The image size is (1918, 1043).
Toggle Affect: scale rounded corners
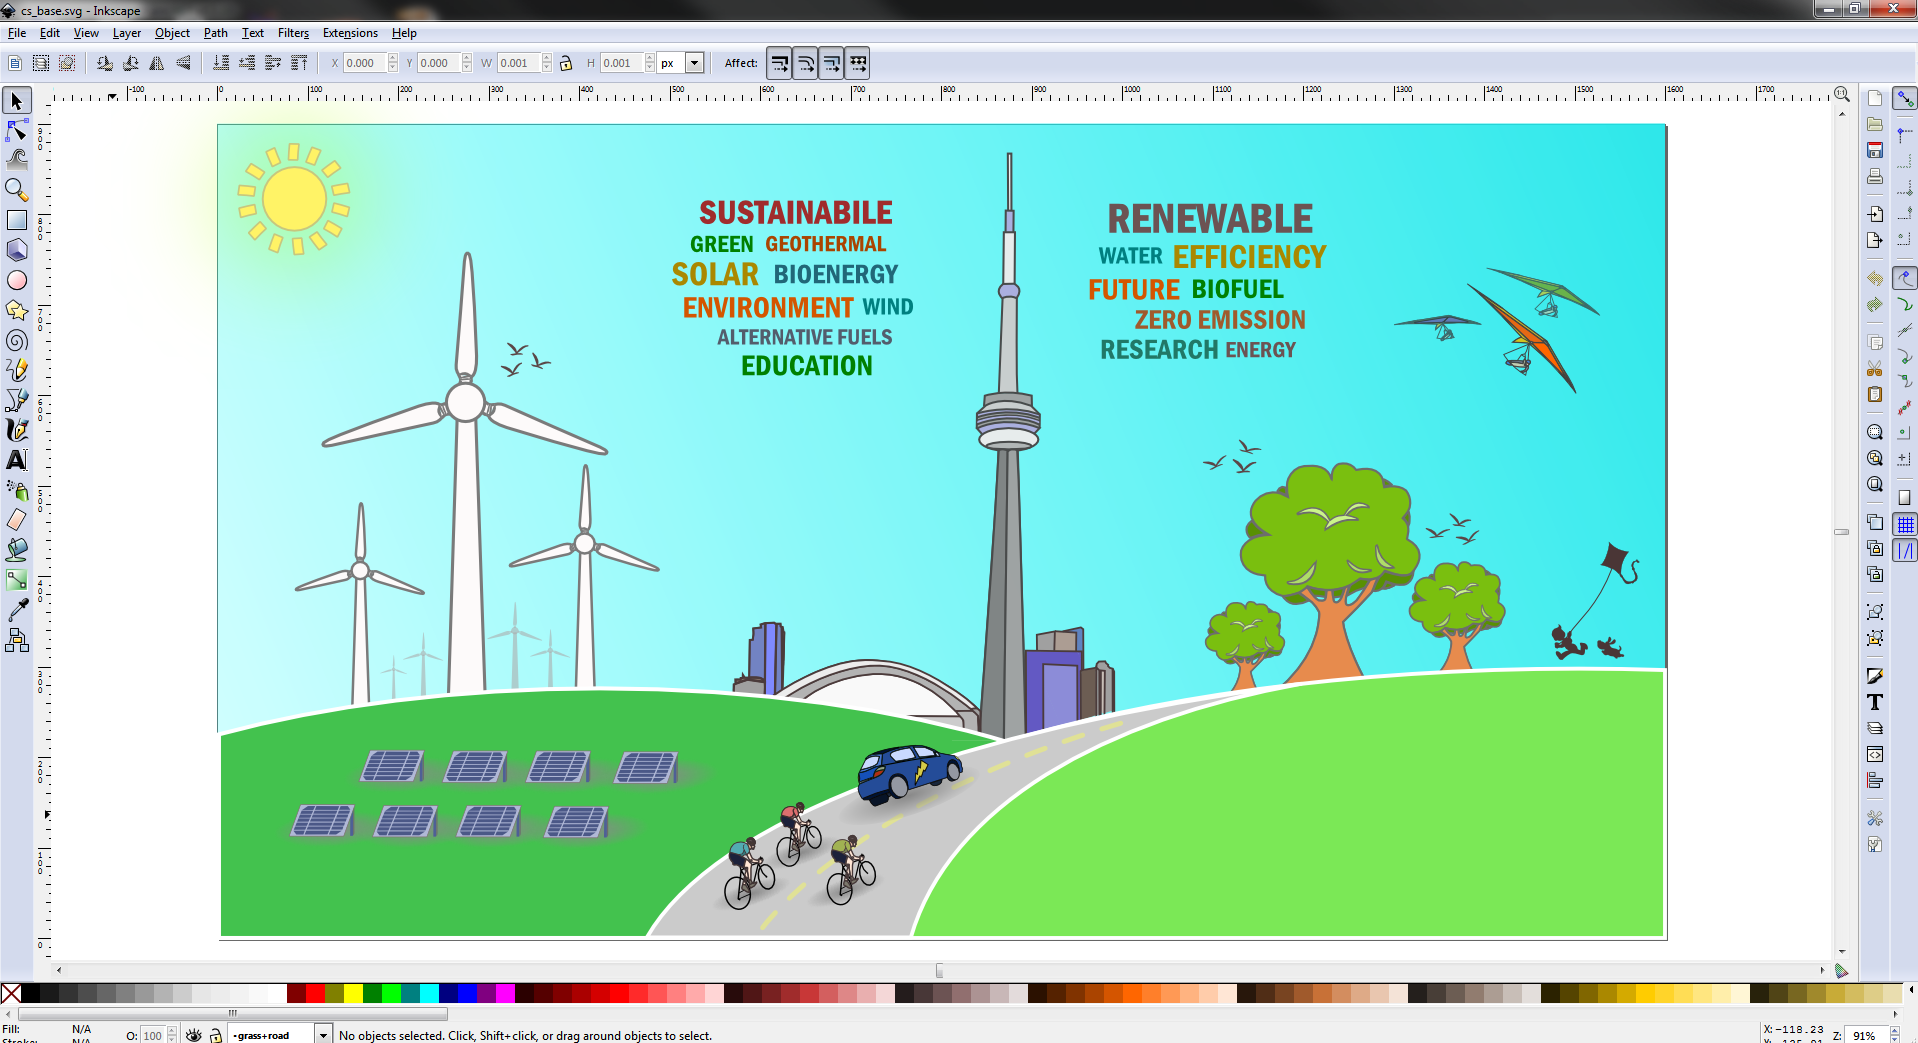pyautogui.click(x=806, y=63)
